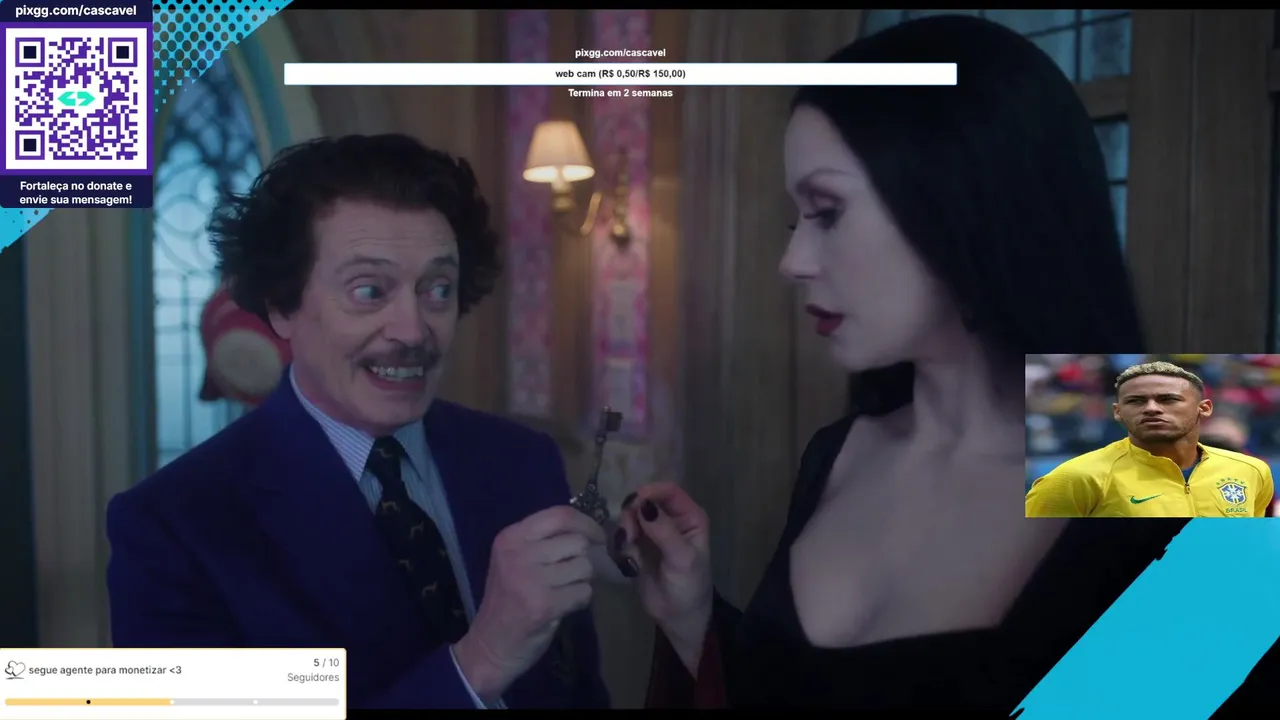The width and height of the screenshot is (1280, 720).
Task: Click the pixgg donation QR code
Action: point(76,98)
